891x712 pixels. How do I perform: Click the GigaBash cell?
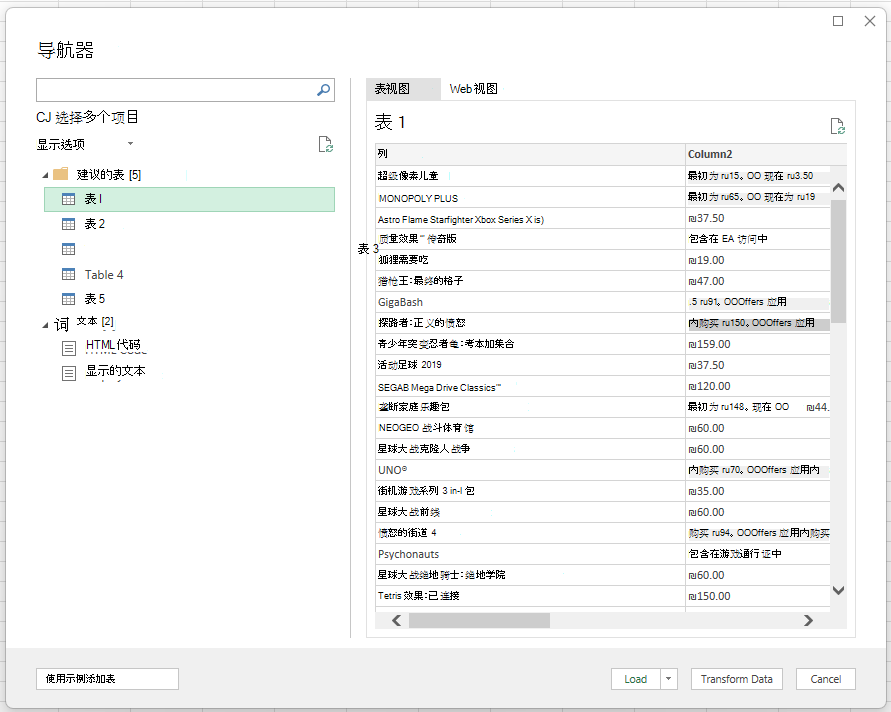530,302
